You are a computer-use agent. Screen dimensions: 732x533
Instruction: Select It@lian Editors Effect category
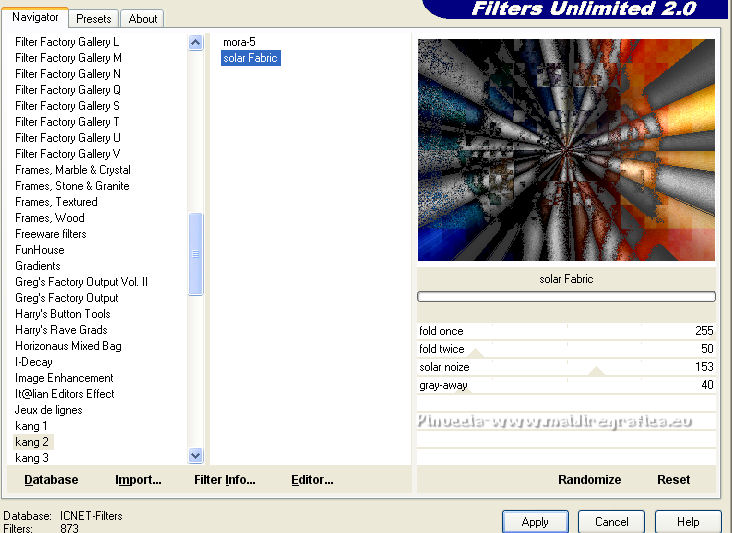tap(64, 394)
